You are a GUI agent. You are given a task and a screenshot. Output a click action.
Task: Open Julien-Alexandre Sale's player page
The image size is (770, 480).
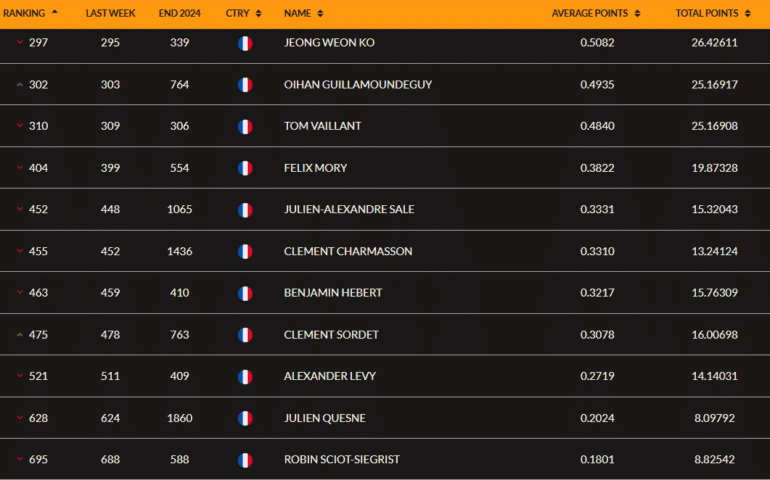(349, 210)
